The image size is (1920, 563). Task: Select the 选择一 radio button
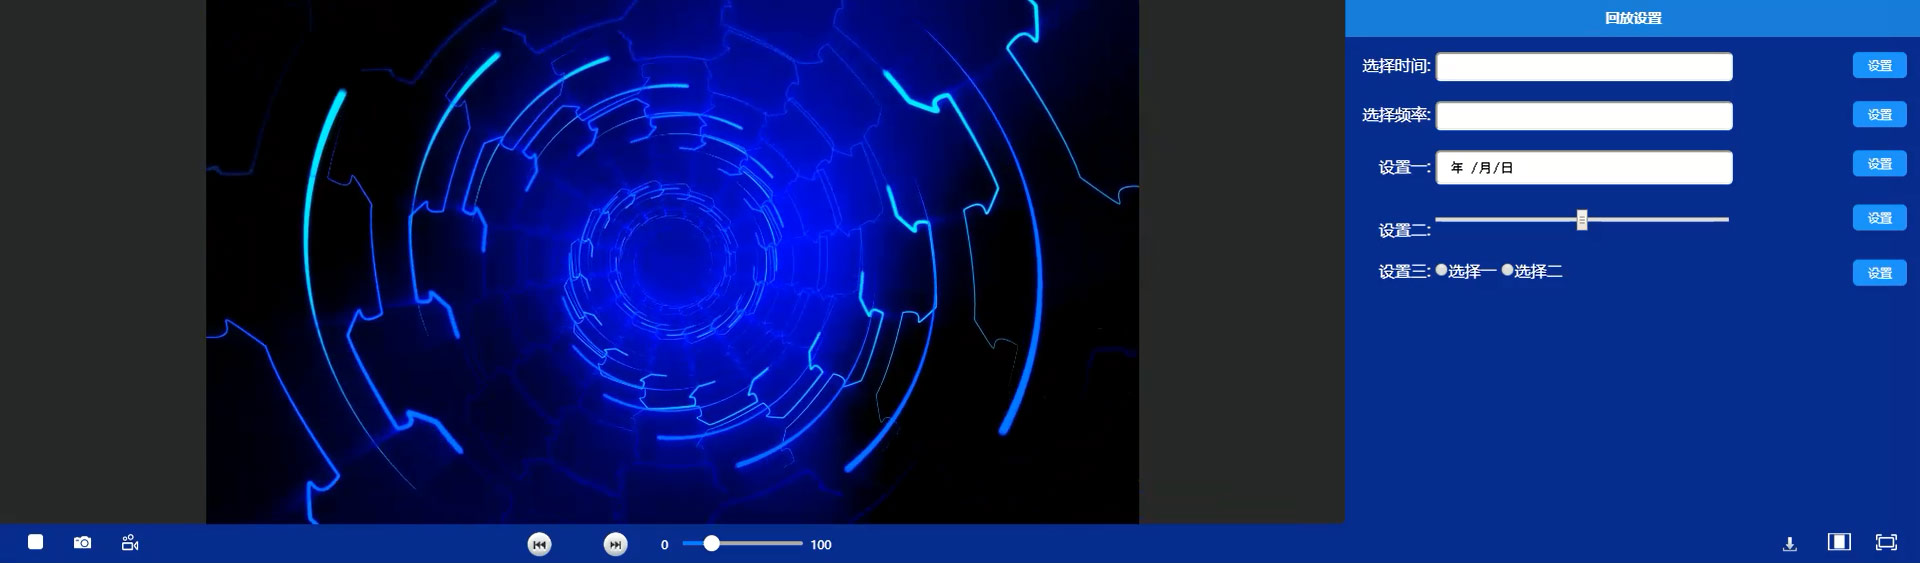pos(1441,270)
